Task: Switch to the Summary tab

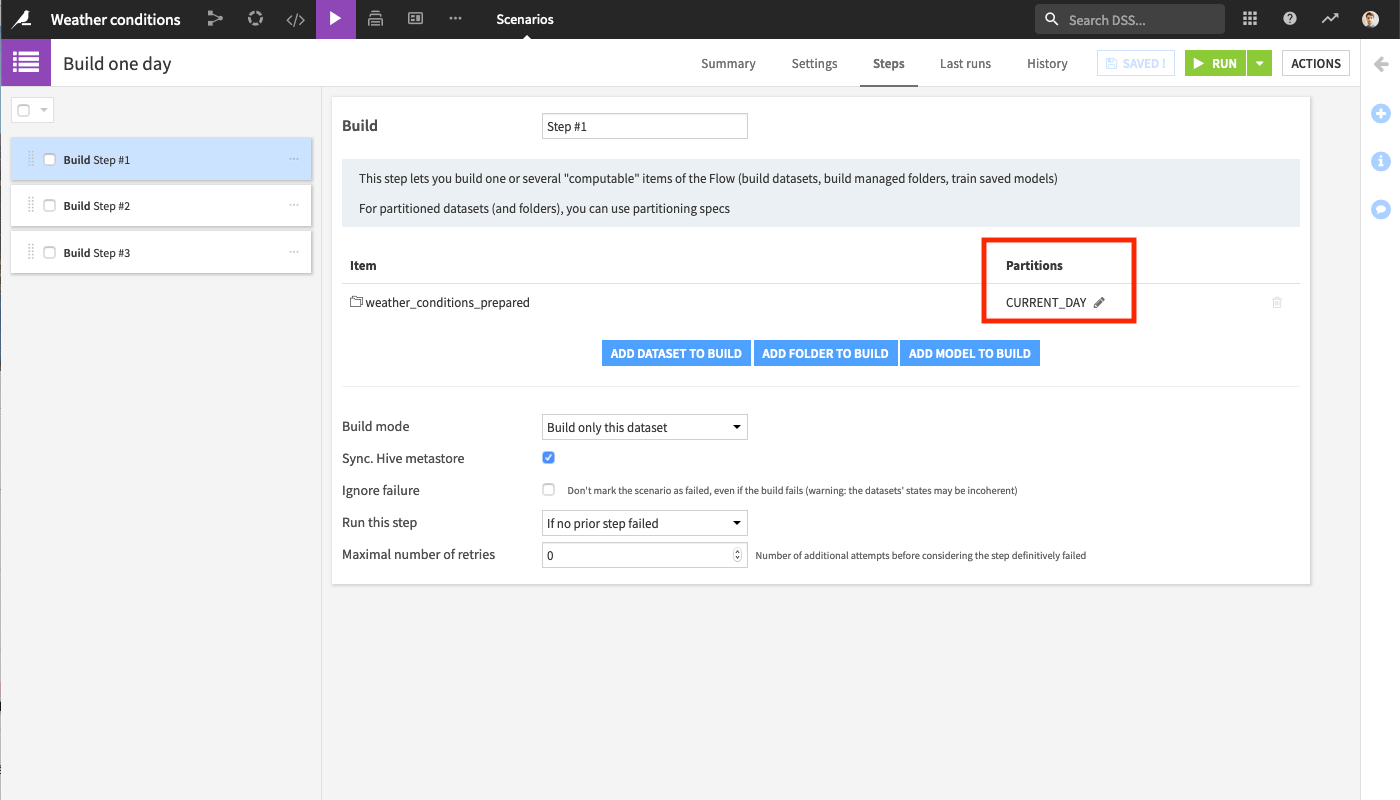Action: 728,63
